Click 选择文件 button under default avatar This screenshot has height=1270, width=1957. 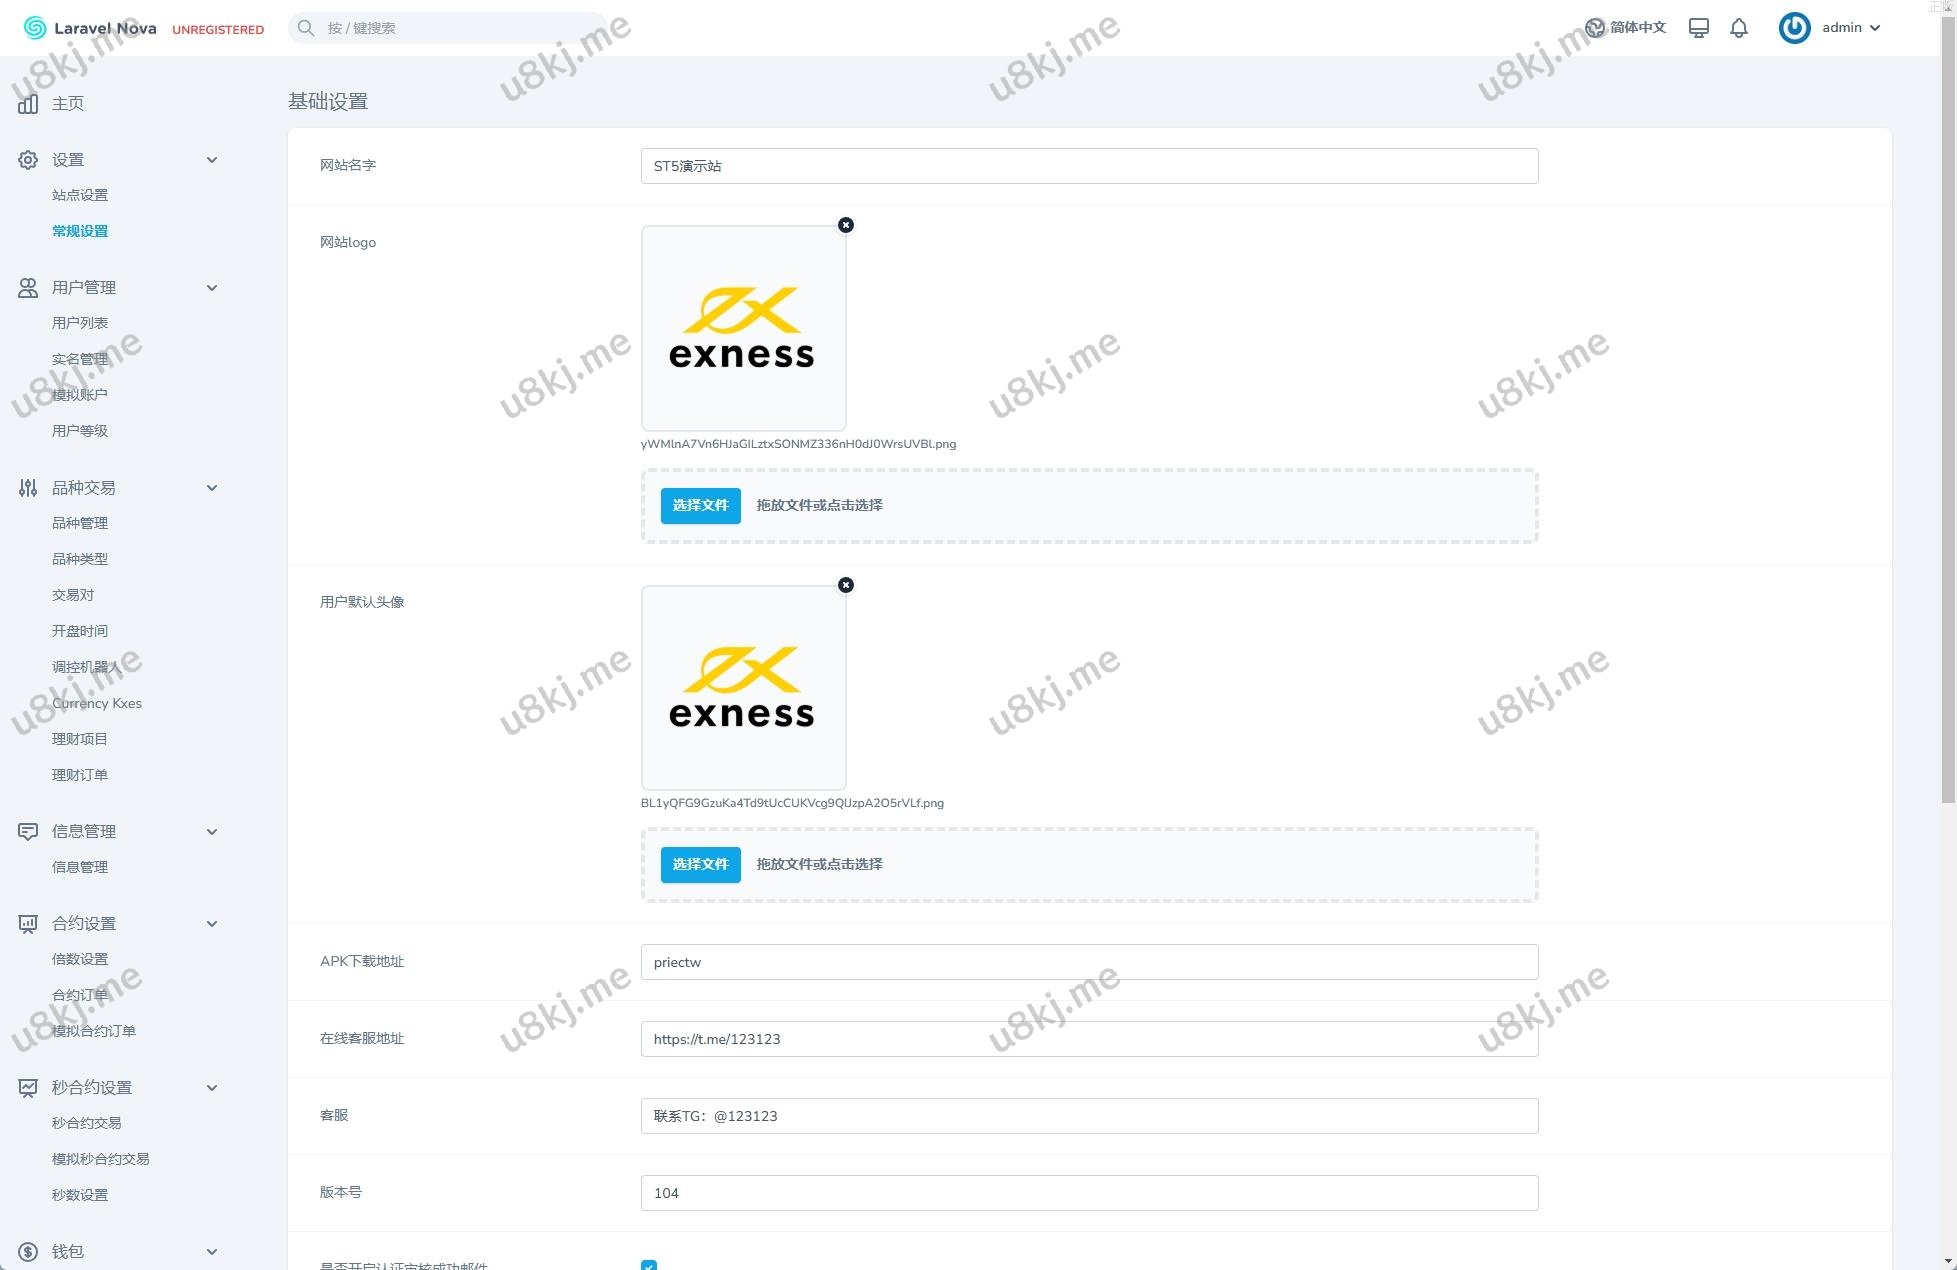click(700, 864)
